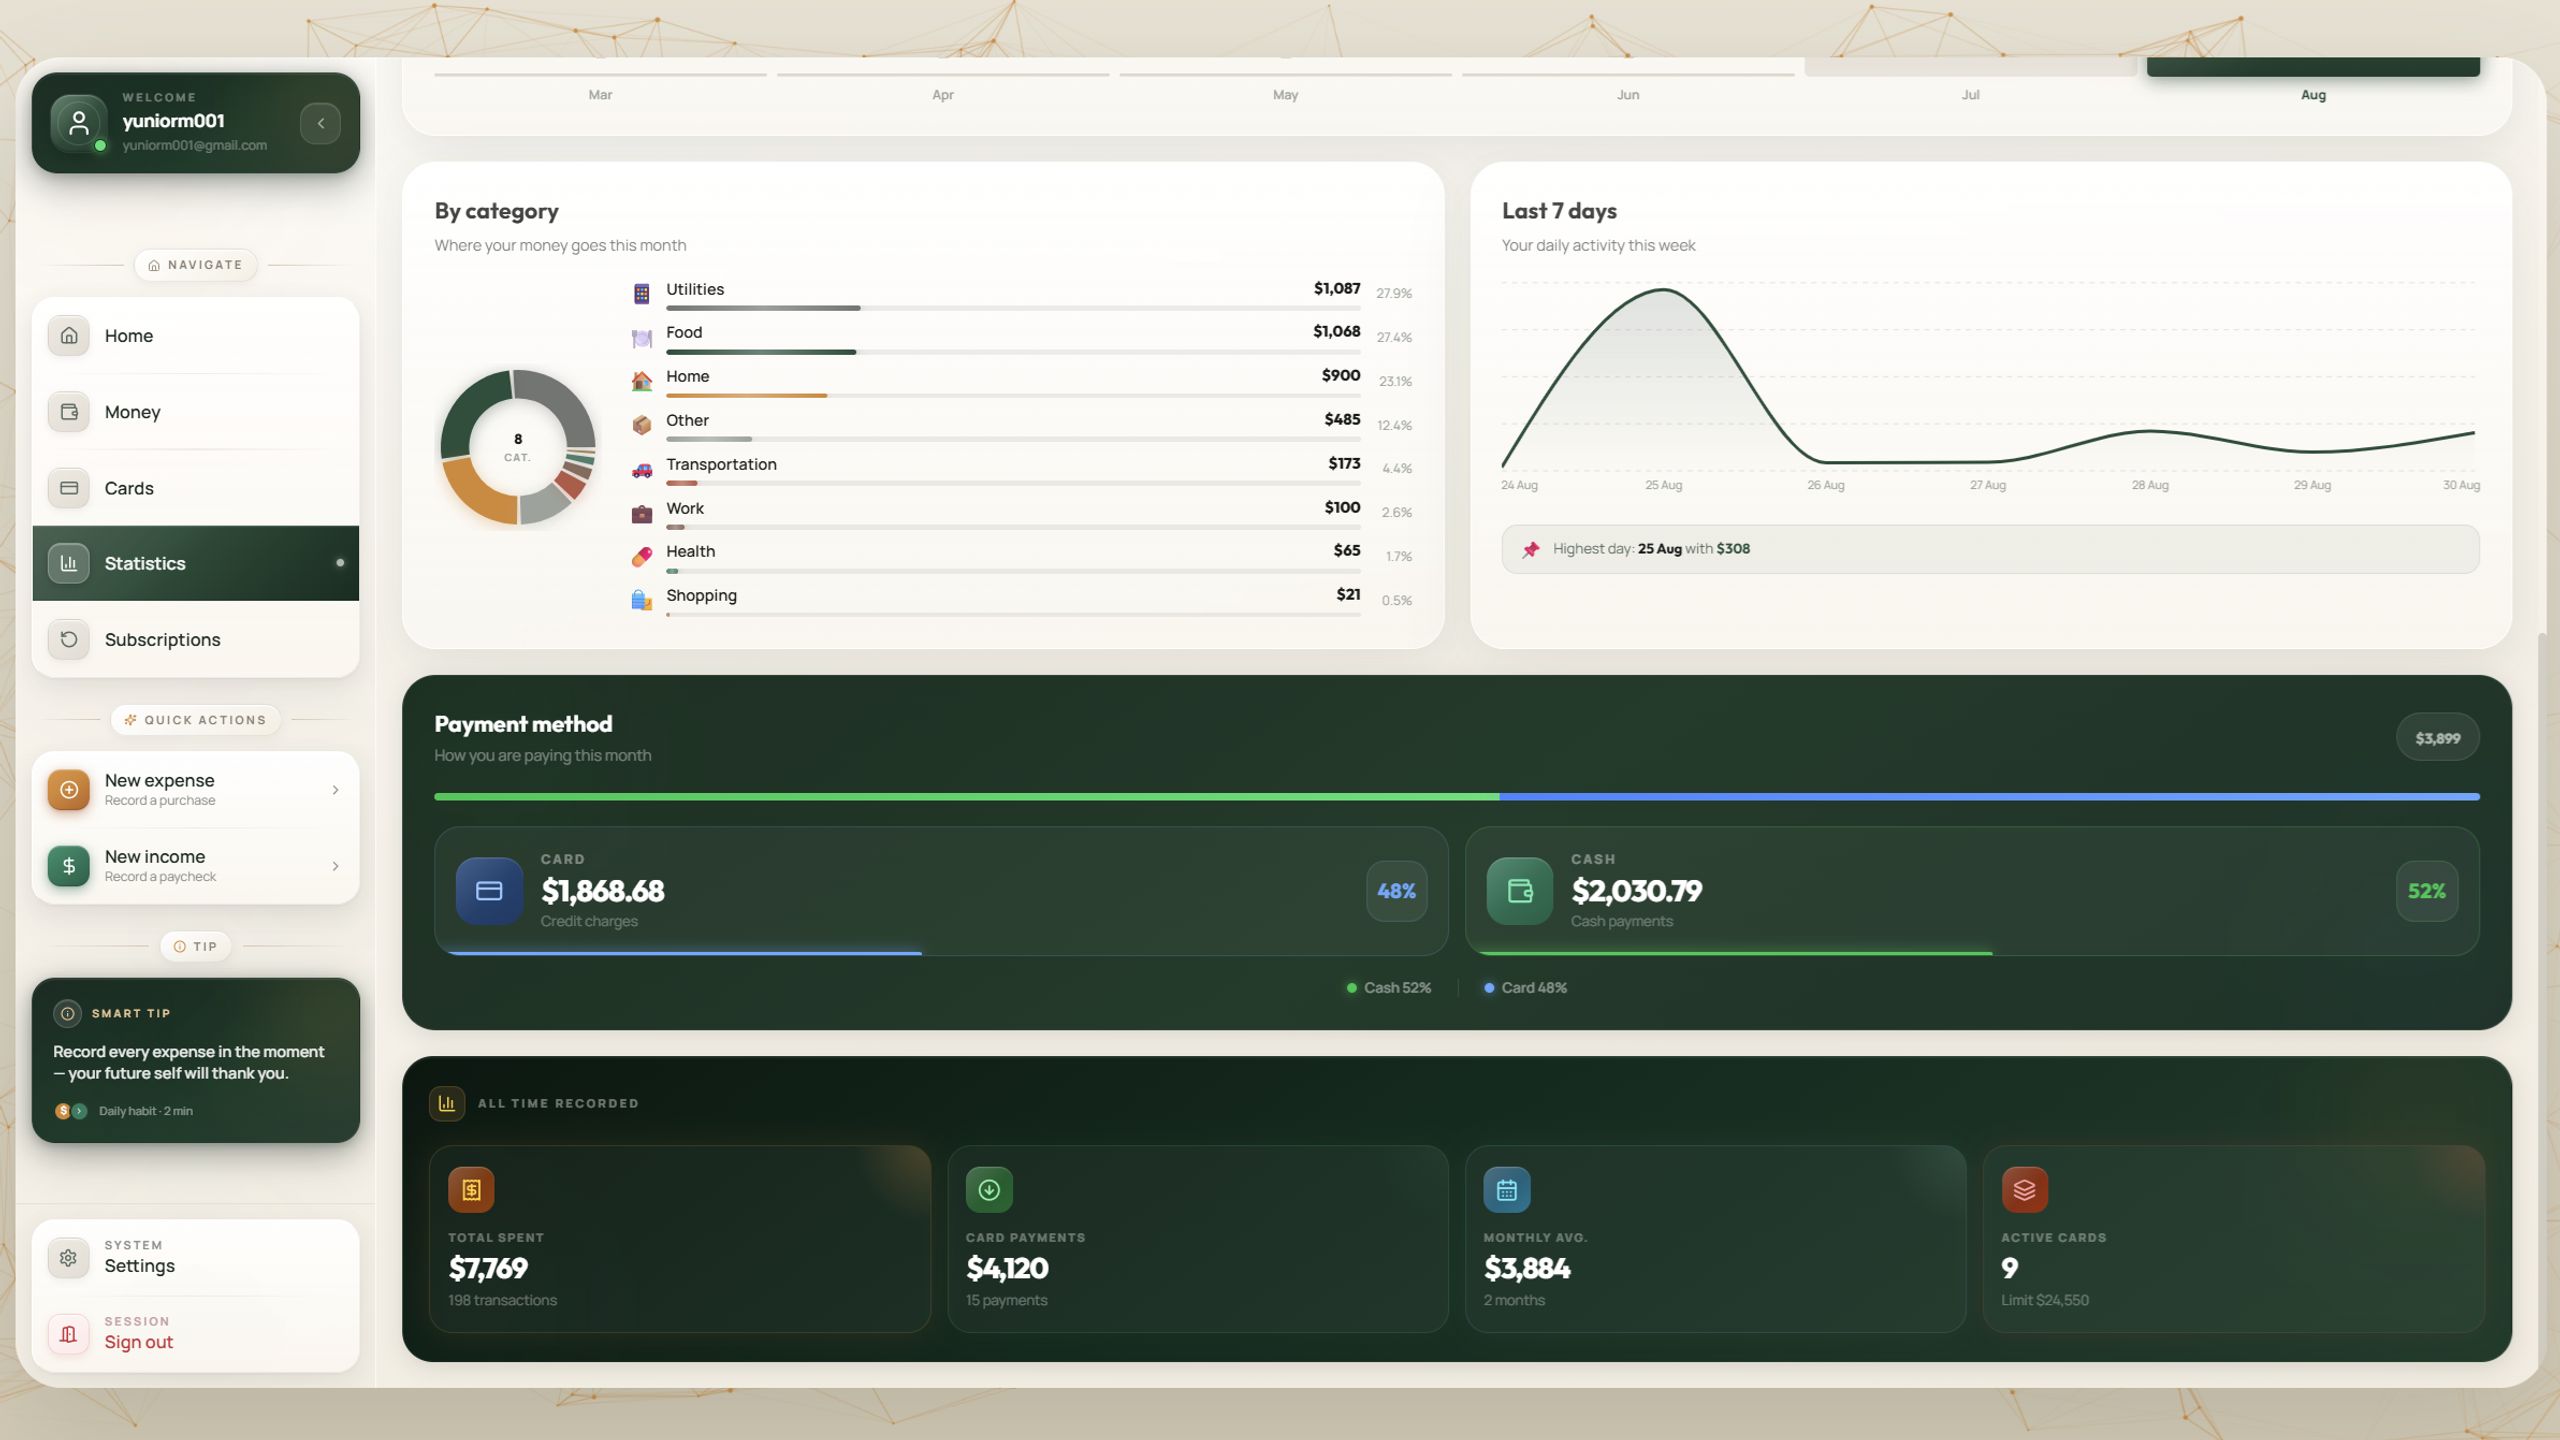The height and width of the screenshot is (1440, 2560).
Task: Select the Mar month label
Action: coord(600,95)
